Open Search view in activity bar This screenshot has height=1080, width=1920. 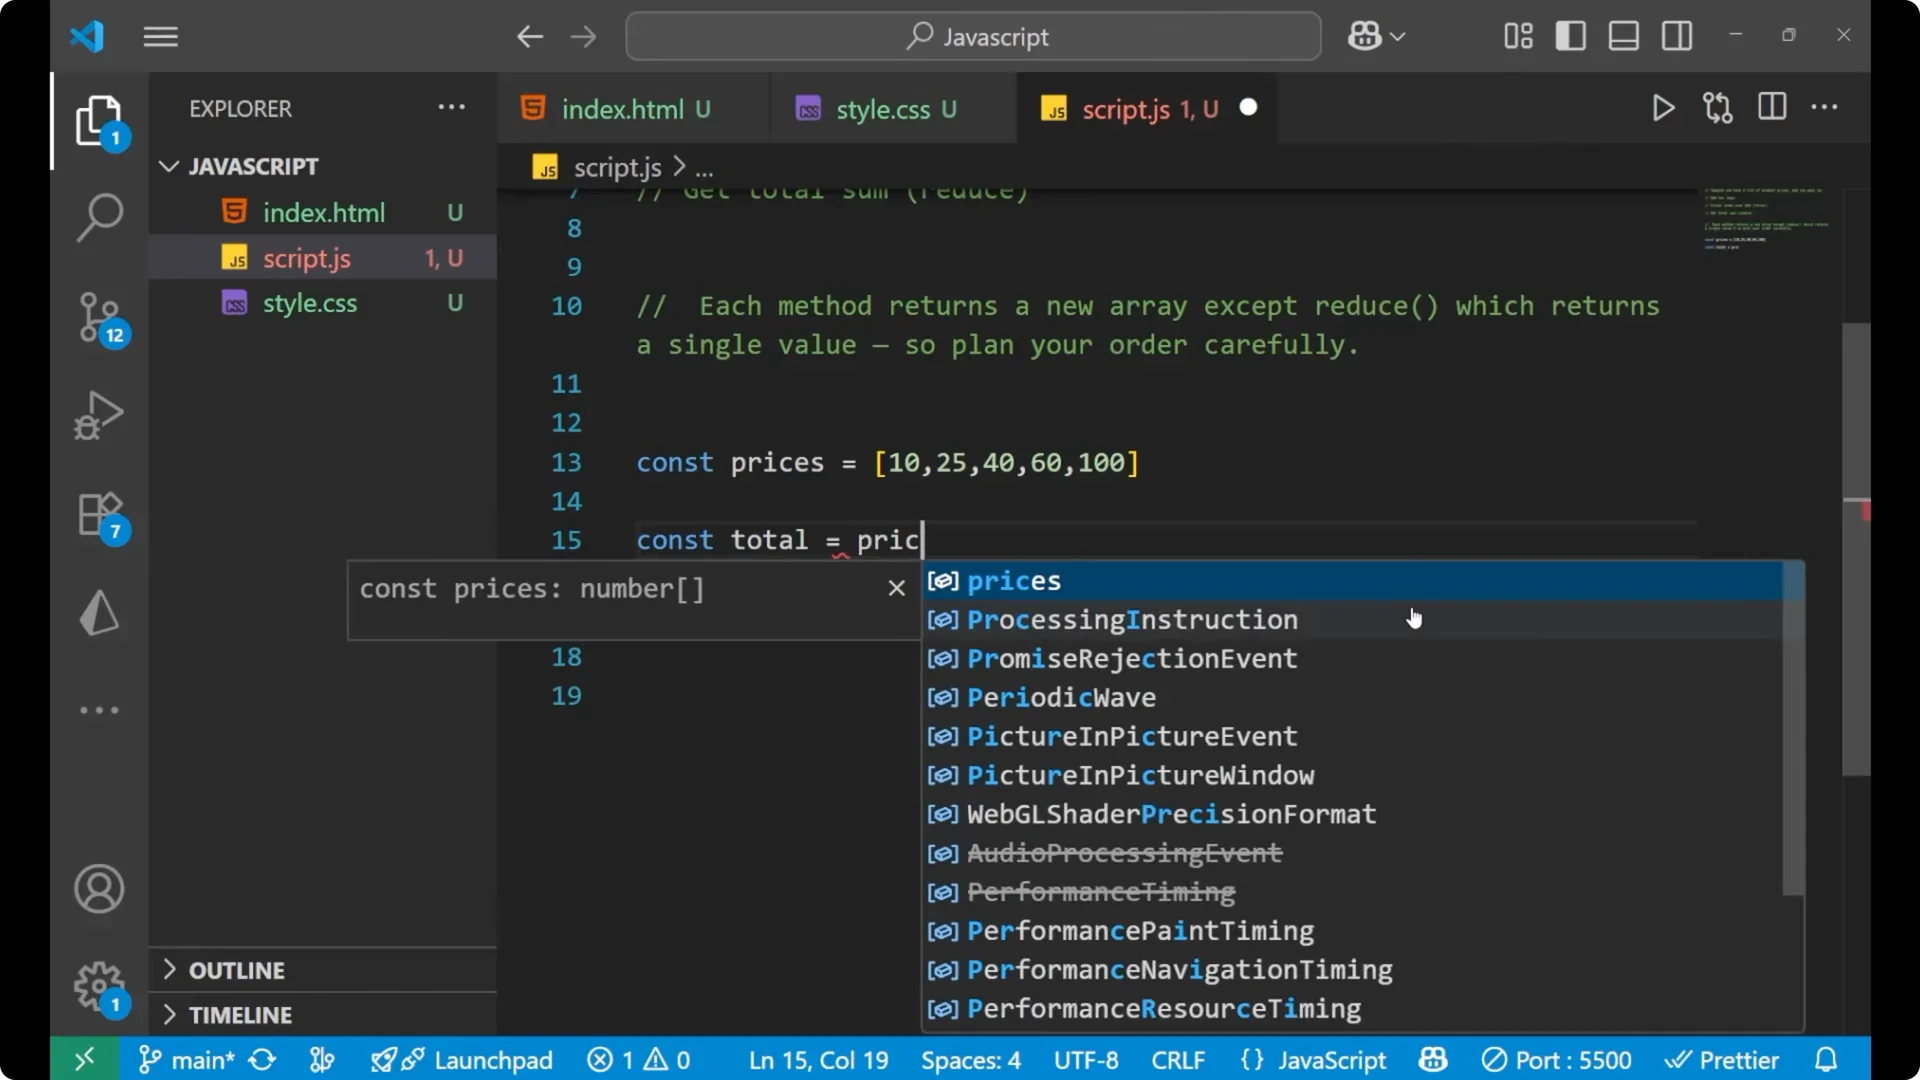(98, 216)
